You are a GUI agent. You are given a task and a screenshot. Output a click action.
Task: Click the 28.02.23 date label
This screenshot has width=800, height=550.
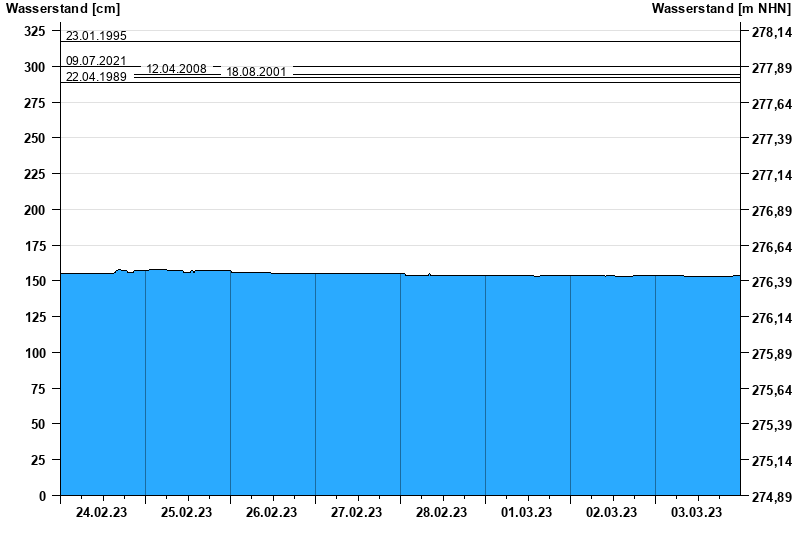point(442,513)
